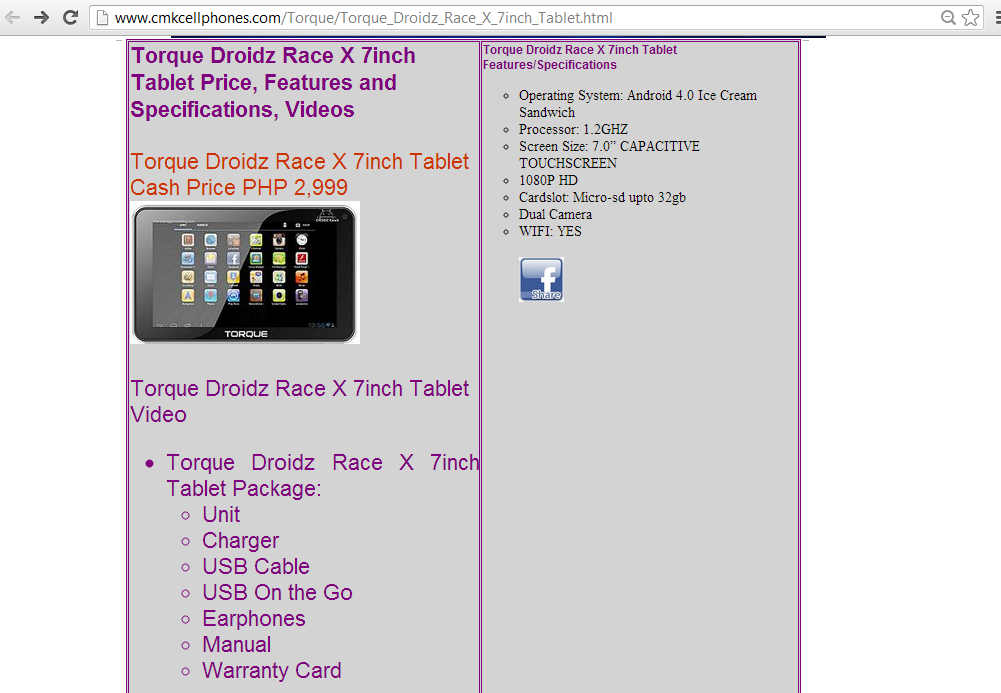Click the 'Tablet Package:' list item
The height and width of the screenshot is (693, 1001).
323,475
